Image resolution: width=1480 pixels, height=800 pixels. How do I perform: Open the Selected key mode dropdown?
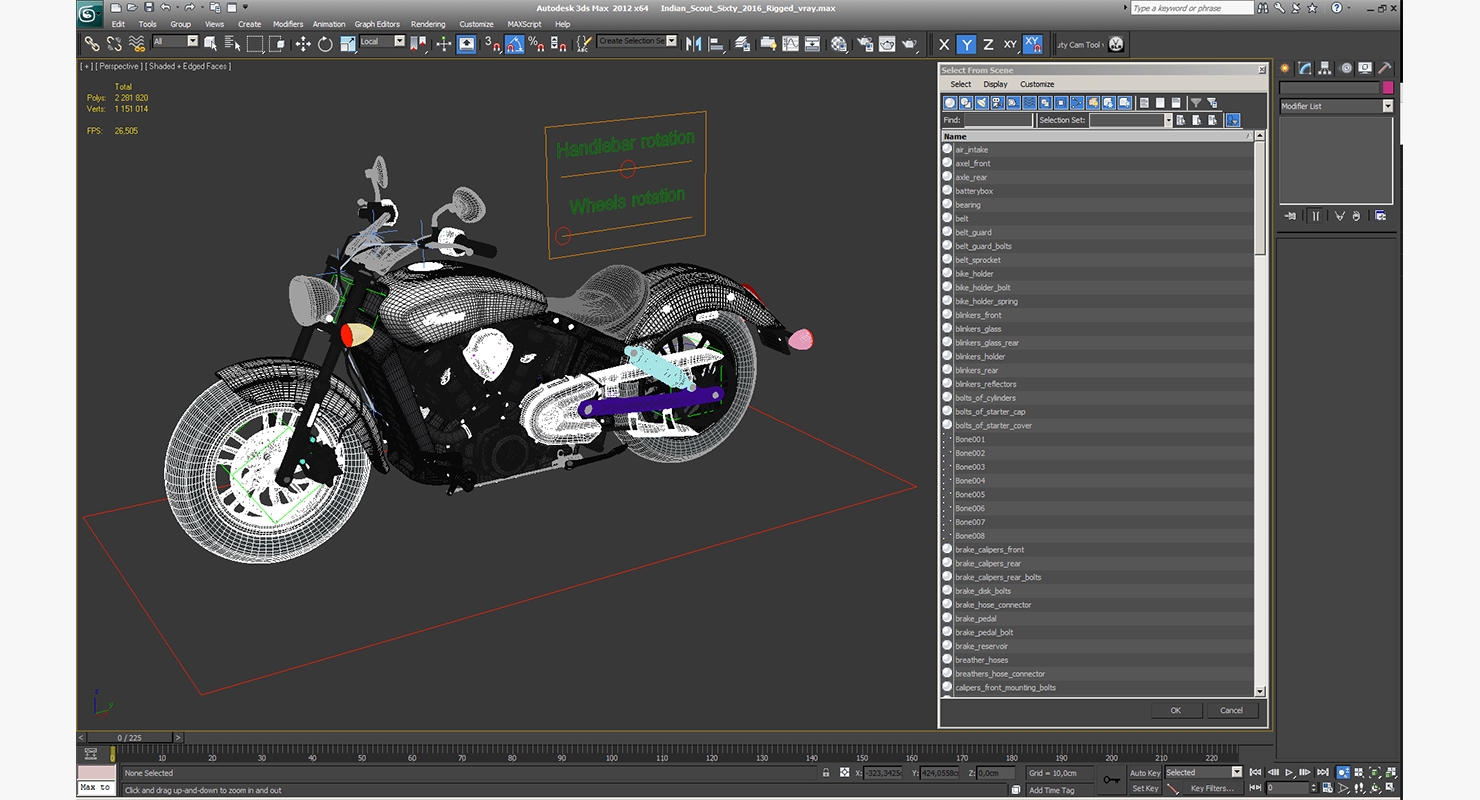pos(1203,772)
